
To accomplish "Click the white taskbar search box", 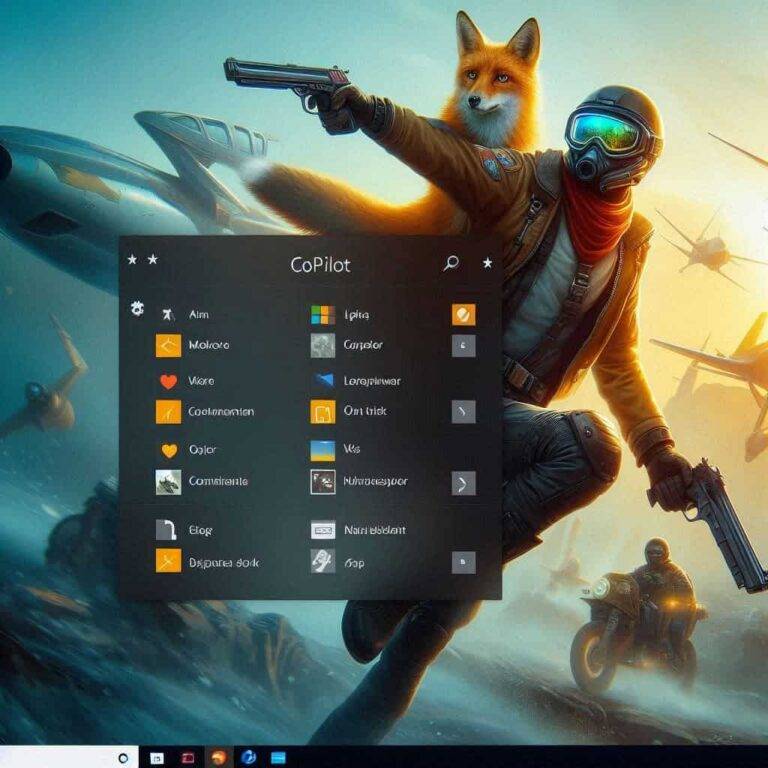I will point(69,757).
